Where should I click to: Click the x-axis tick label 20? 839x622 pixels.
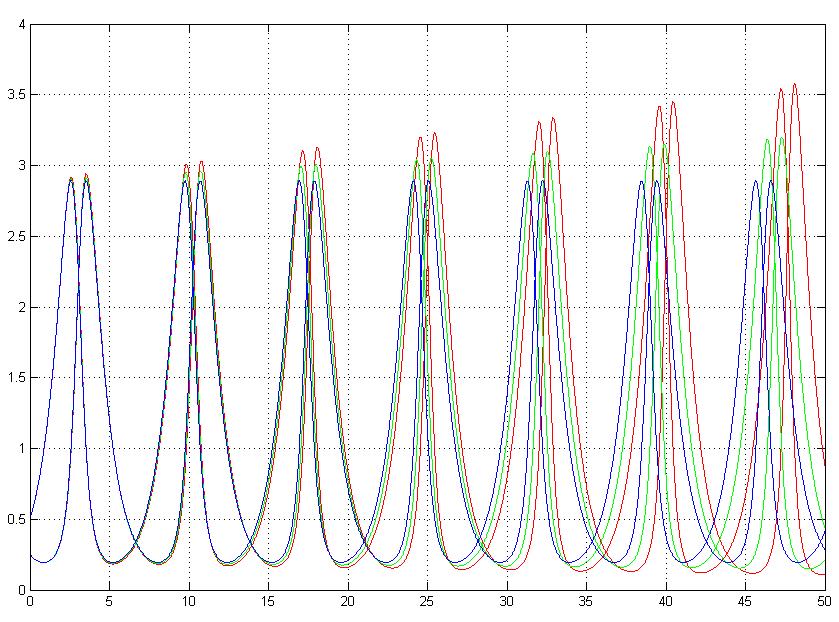(x=347, y=603)
